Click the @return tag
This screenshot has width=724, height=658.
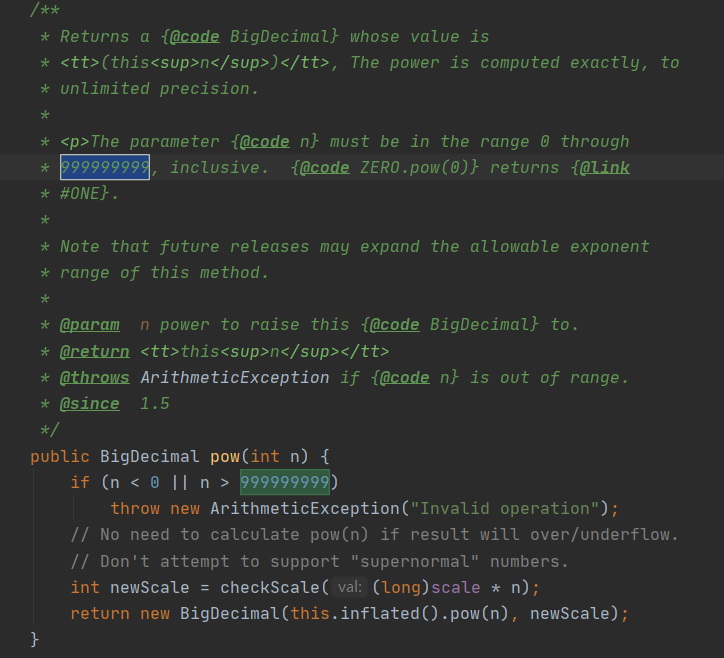click(x=95, y=351)
